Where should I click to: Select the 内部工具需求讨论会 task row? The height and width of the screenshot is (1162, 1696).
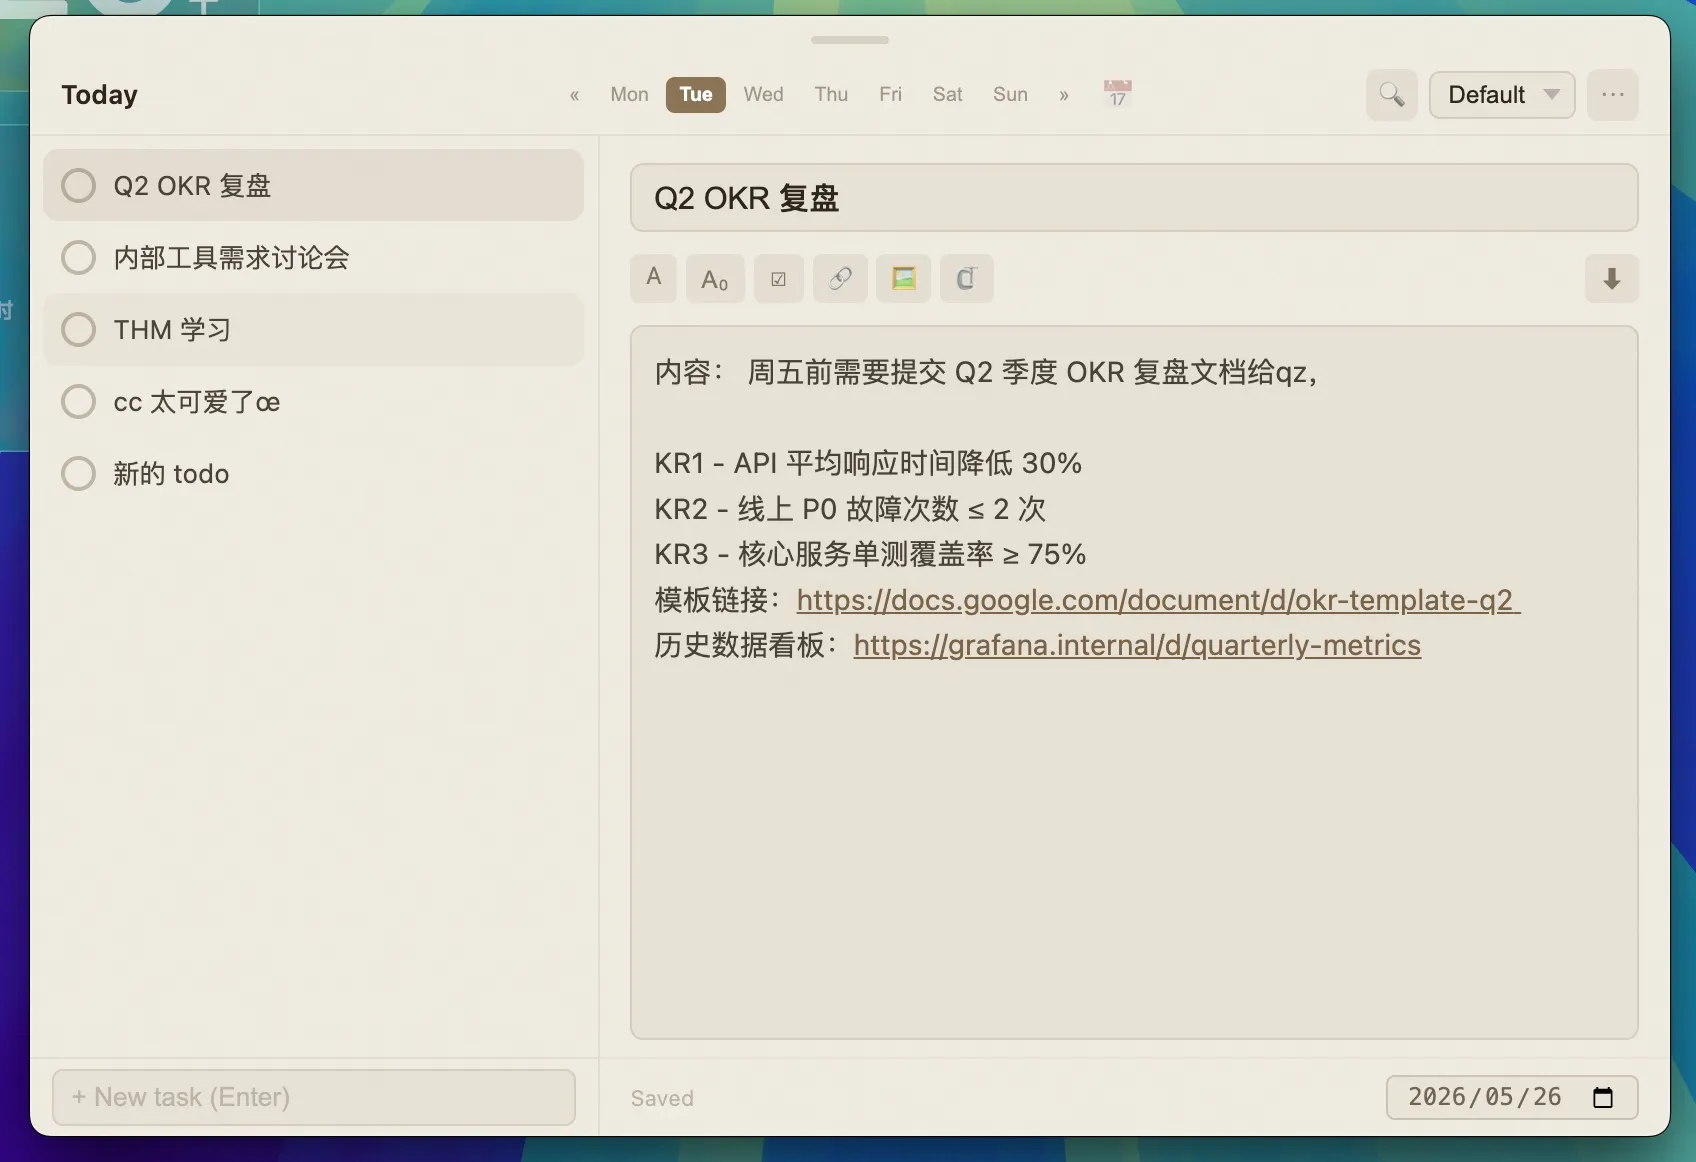313,257
